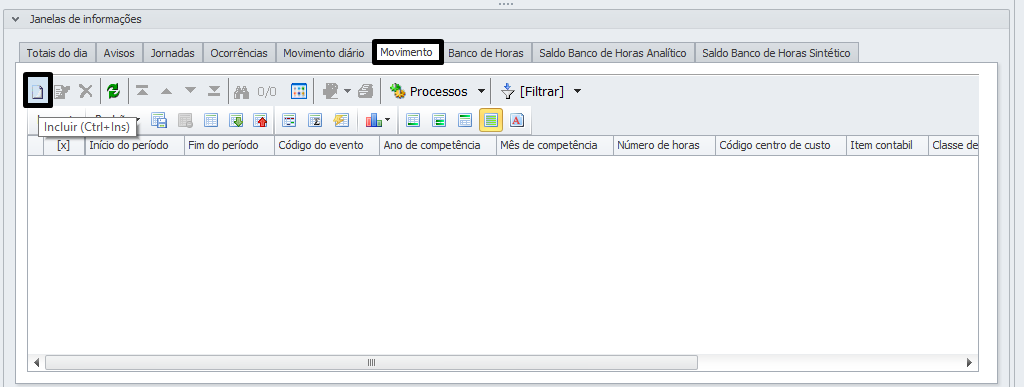Click the lightning bolt table icon

tap(342, 120)
